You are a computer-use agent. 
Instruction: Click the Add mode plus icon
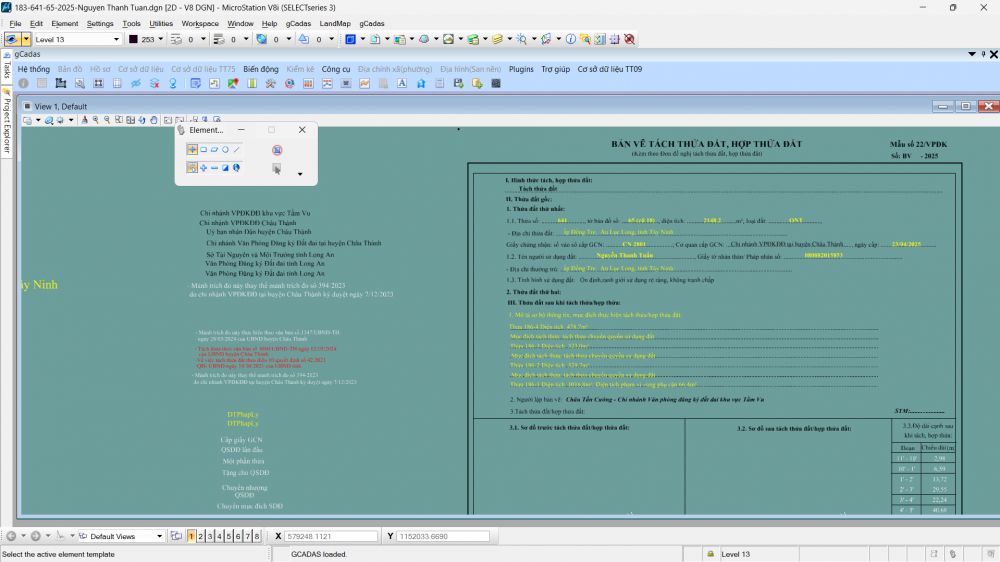coord(203,168)
